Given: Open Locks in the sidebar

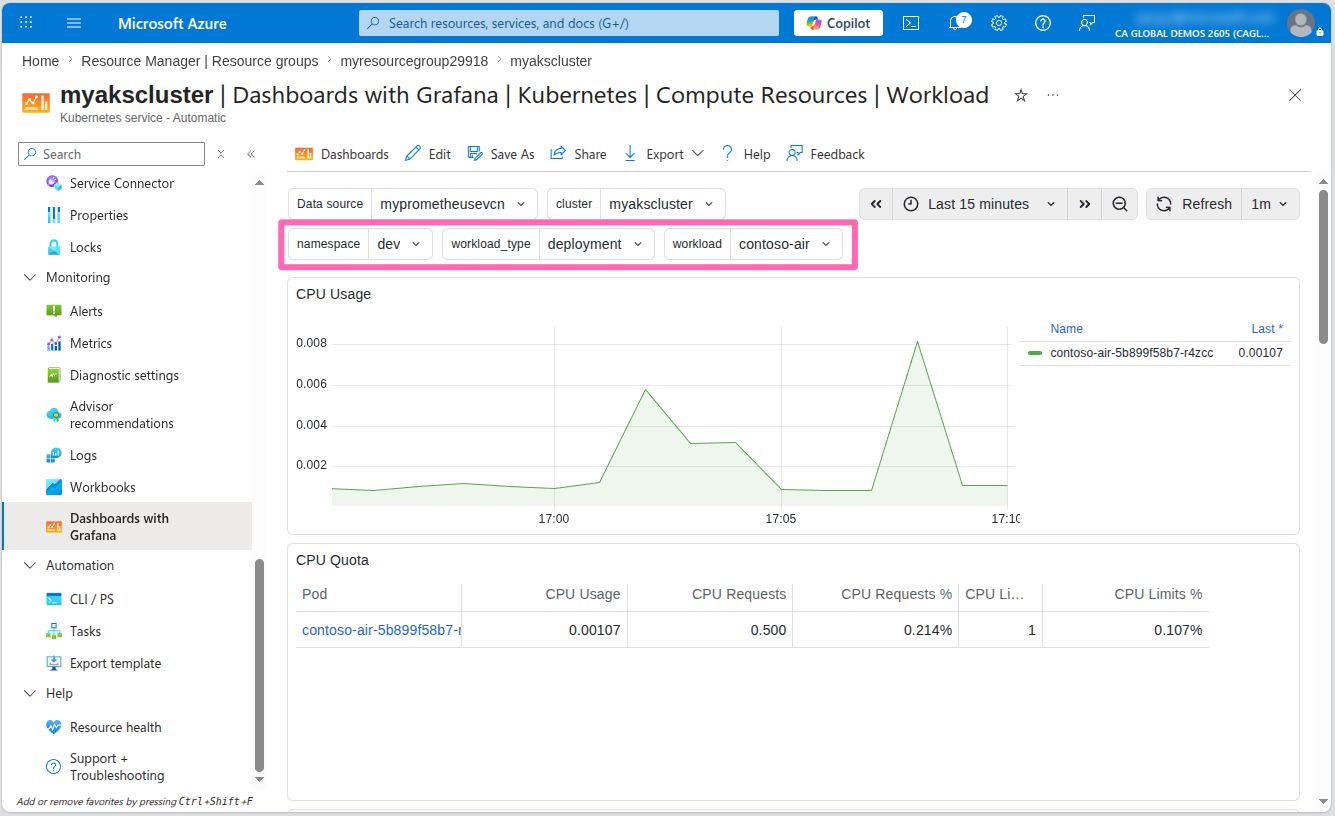Looking at the screenshot, I should click(86, 247).
